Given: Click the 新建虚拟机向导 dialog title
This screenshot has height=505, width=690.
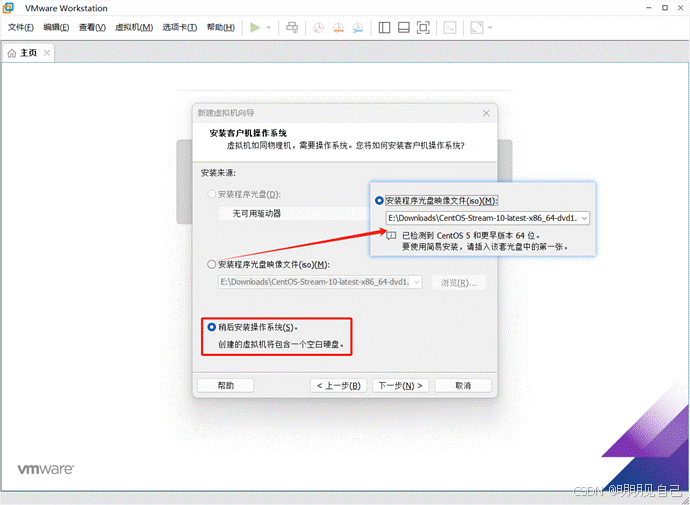Looking at the screenshot, I should (225, 113).
